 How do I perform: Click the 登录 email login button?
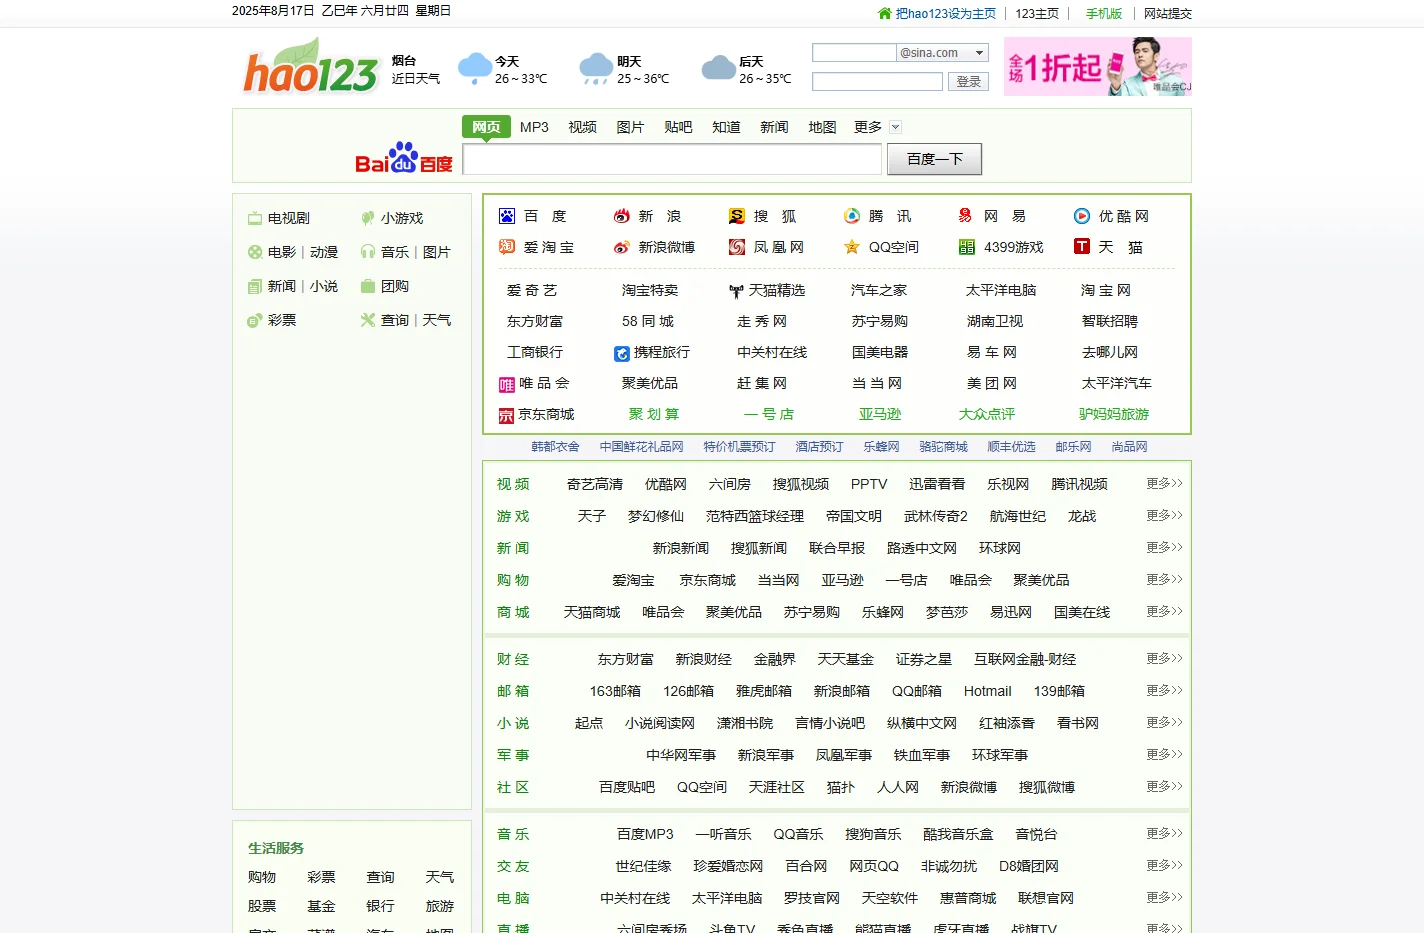[968, 82]
